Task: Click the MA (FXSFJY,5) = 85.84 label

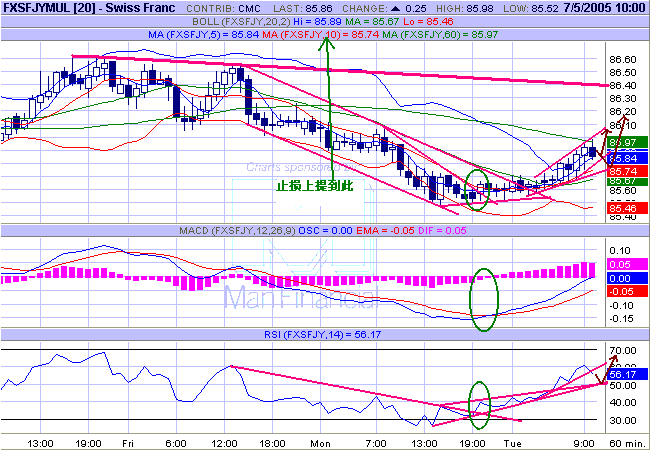Action: click(x=204, y=35)
